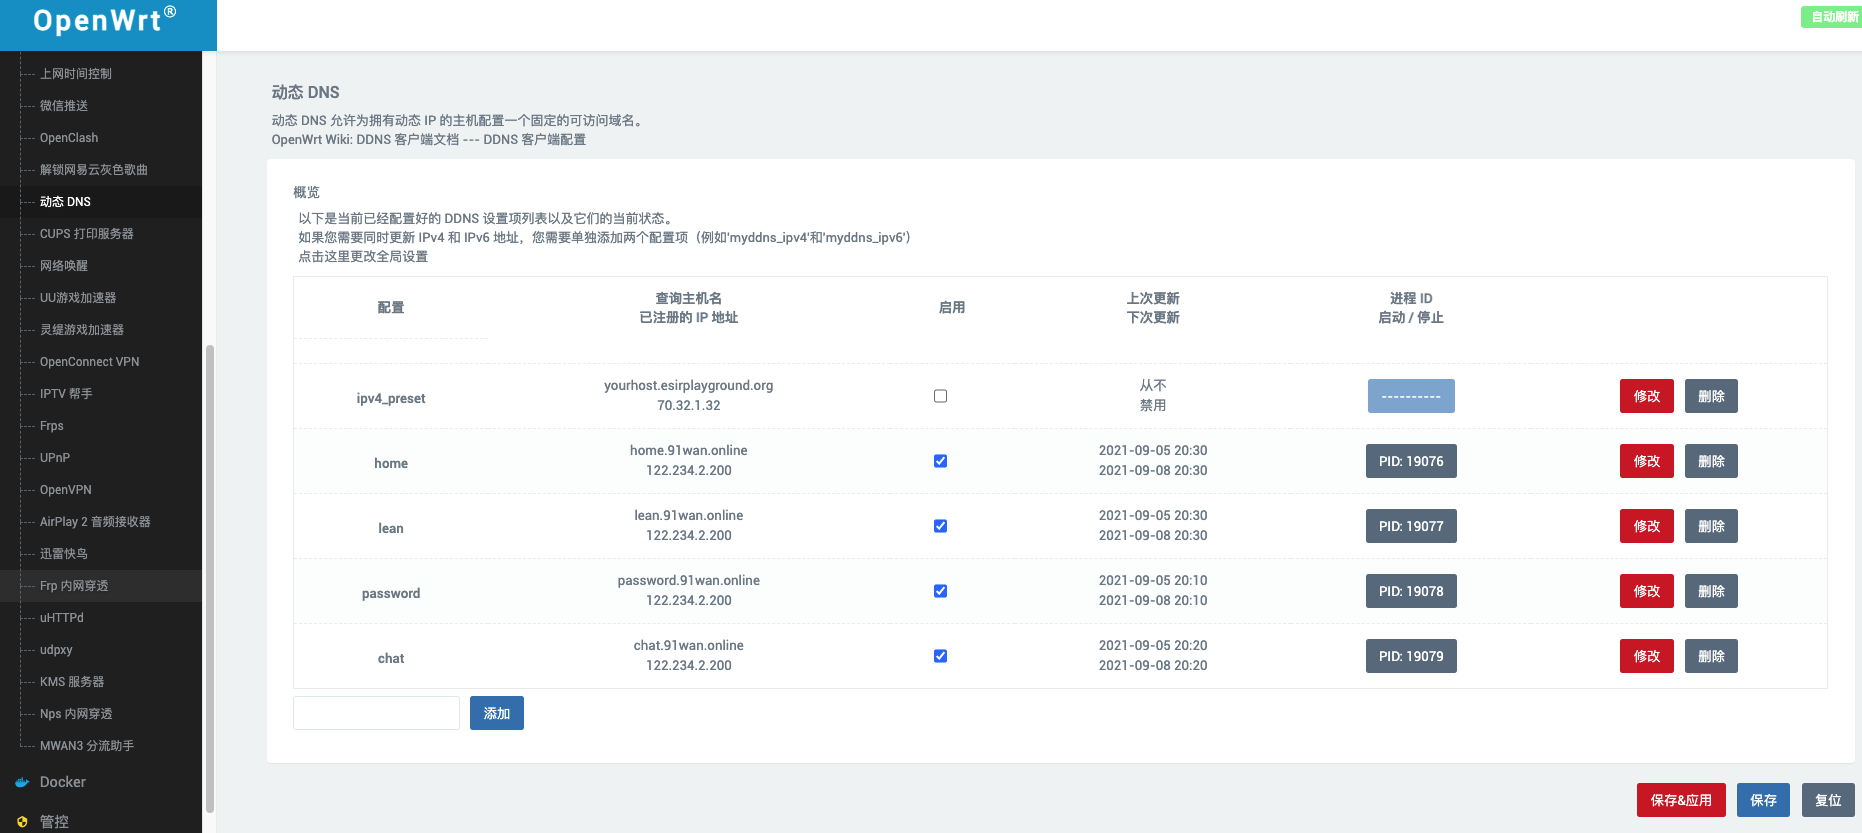The image size is (1862, 833).
Task: Open OpenClash in the sidebar
Action: click(x=69, y=138)
